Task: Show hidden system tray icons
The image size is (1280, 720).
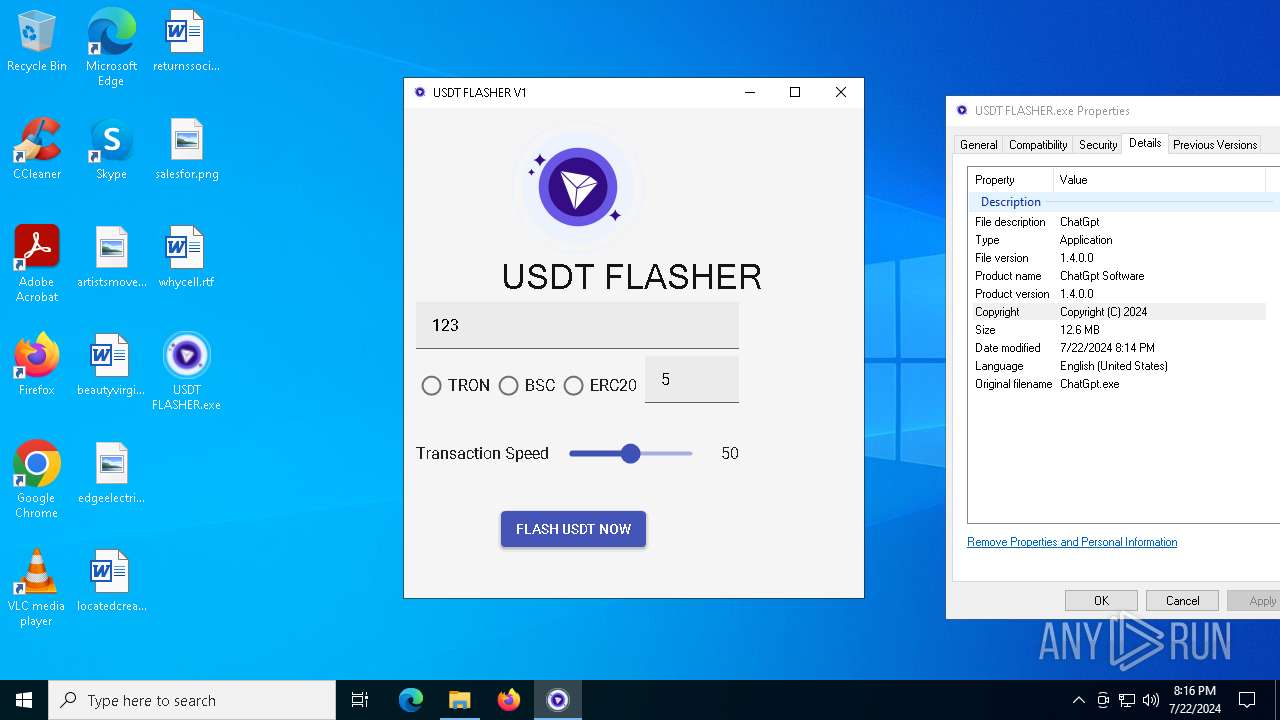Action: coord(1078,700)
